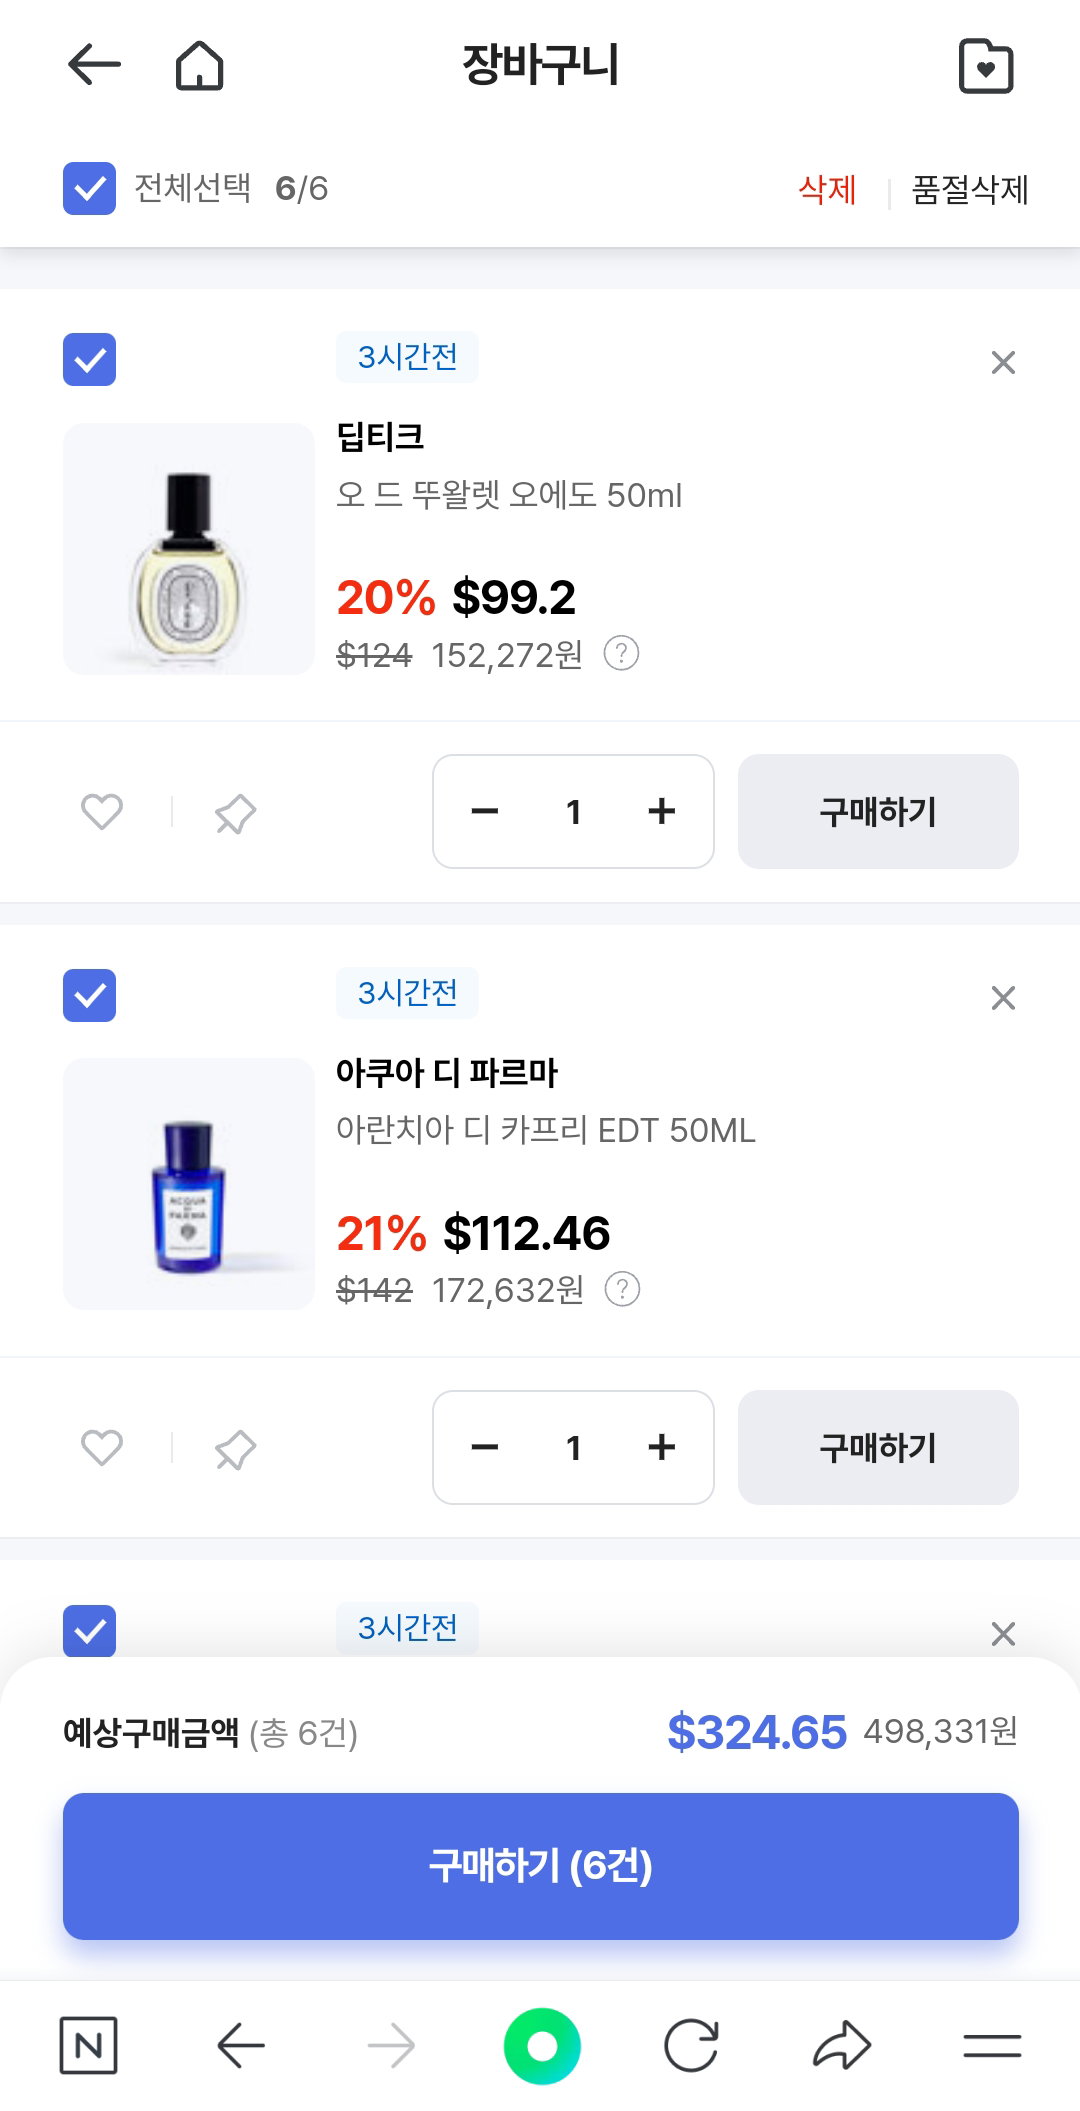Increase 딥티크 quantity with plus

click(662, 811)
